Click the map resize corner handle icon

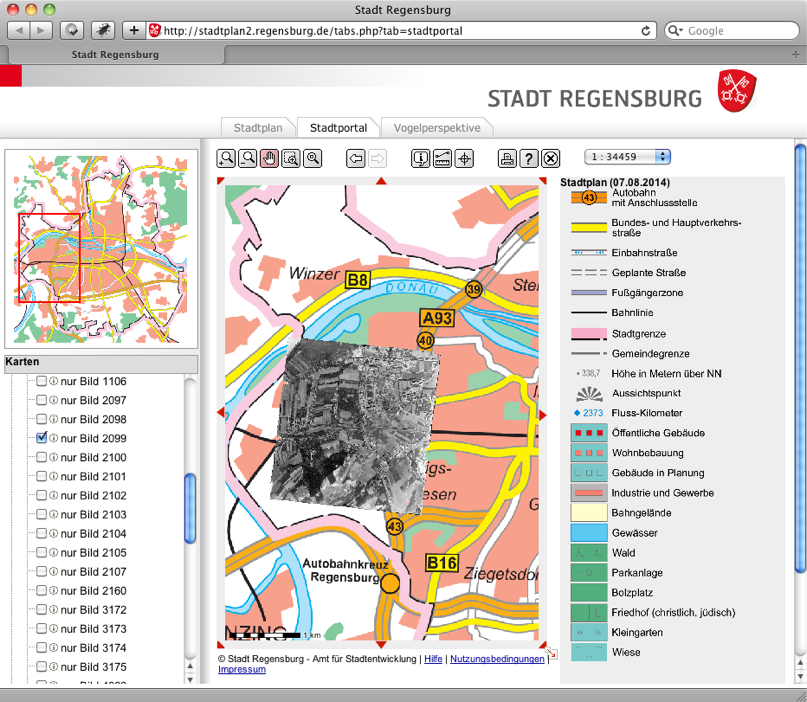coord(551,654)
